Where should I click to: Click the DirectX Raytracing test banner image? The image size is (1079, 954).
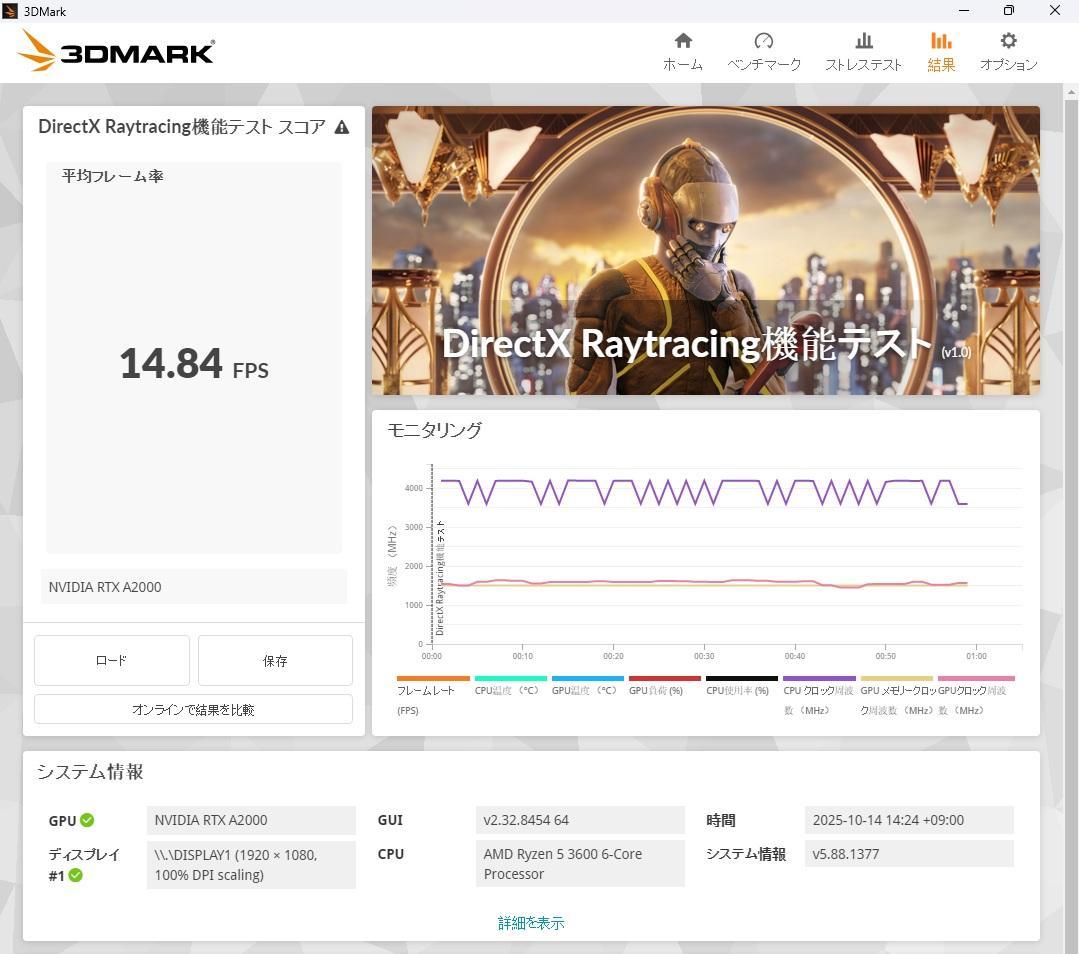point(705,250)
